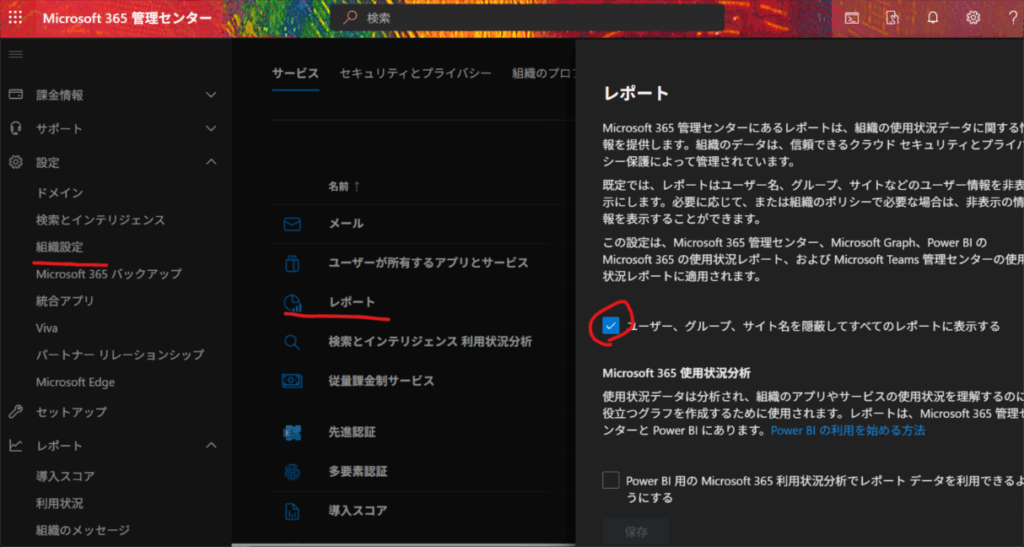
Task: Click the 保存 button
Action: click(636, 531)
